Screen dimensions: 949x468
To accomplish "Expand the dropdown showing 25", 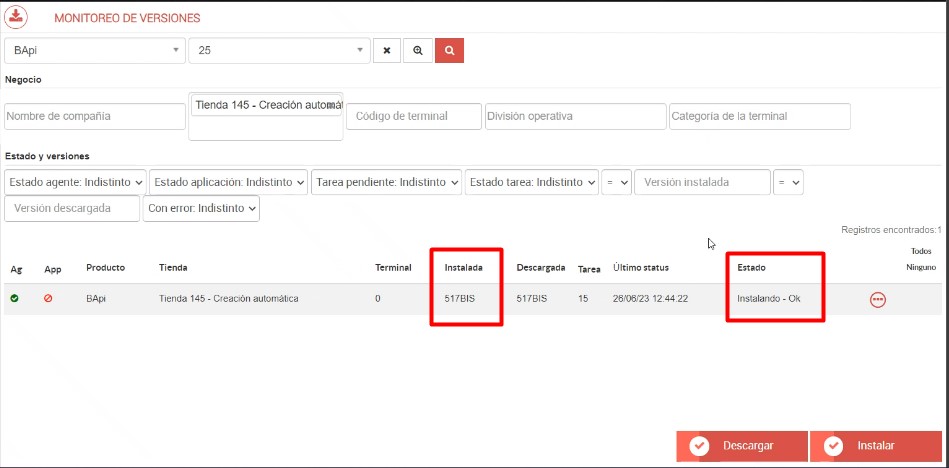I will tap(279, 50).
